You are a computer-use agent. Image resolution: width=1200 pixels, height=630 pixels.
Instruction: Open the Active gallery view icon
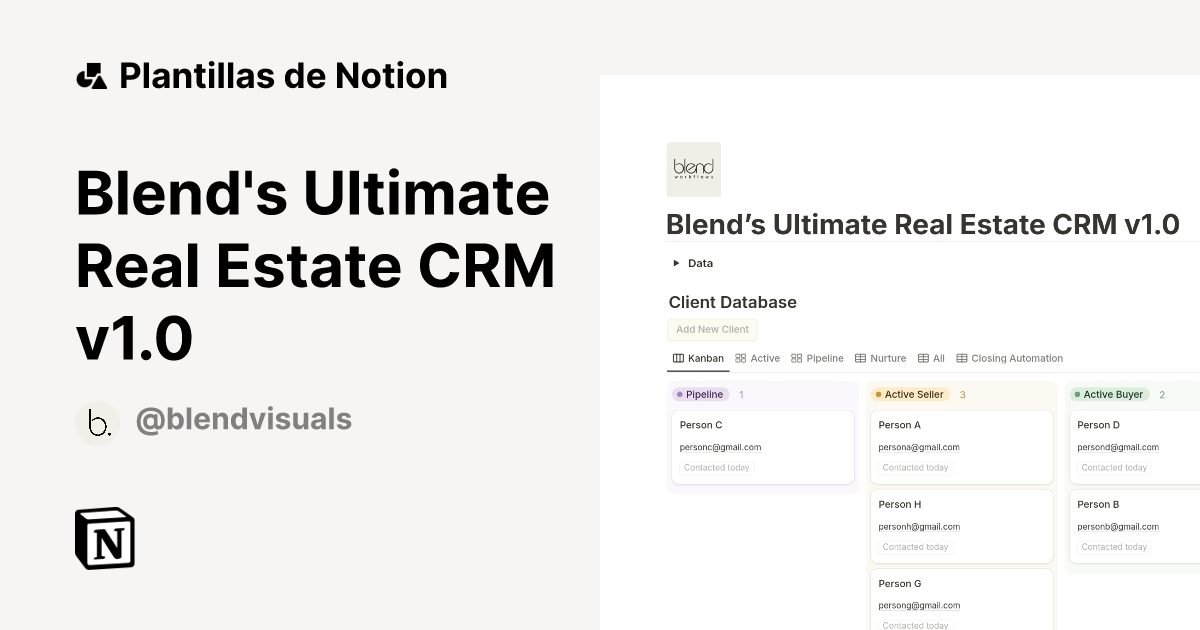coord(740,358)
